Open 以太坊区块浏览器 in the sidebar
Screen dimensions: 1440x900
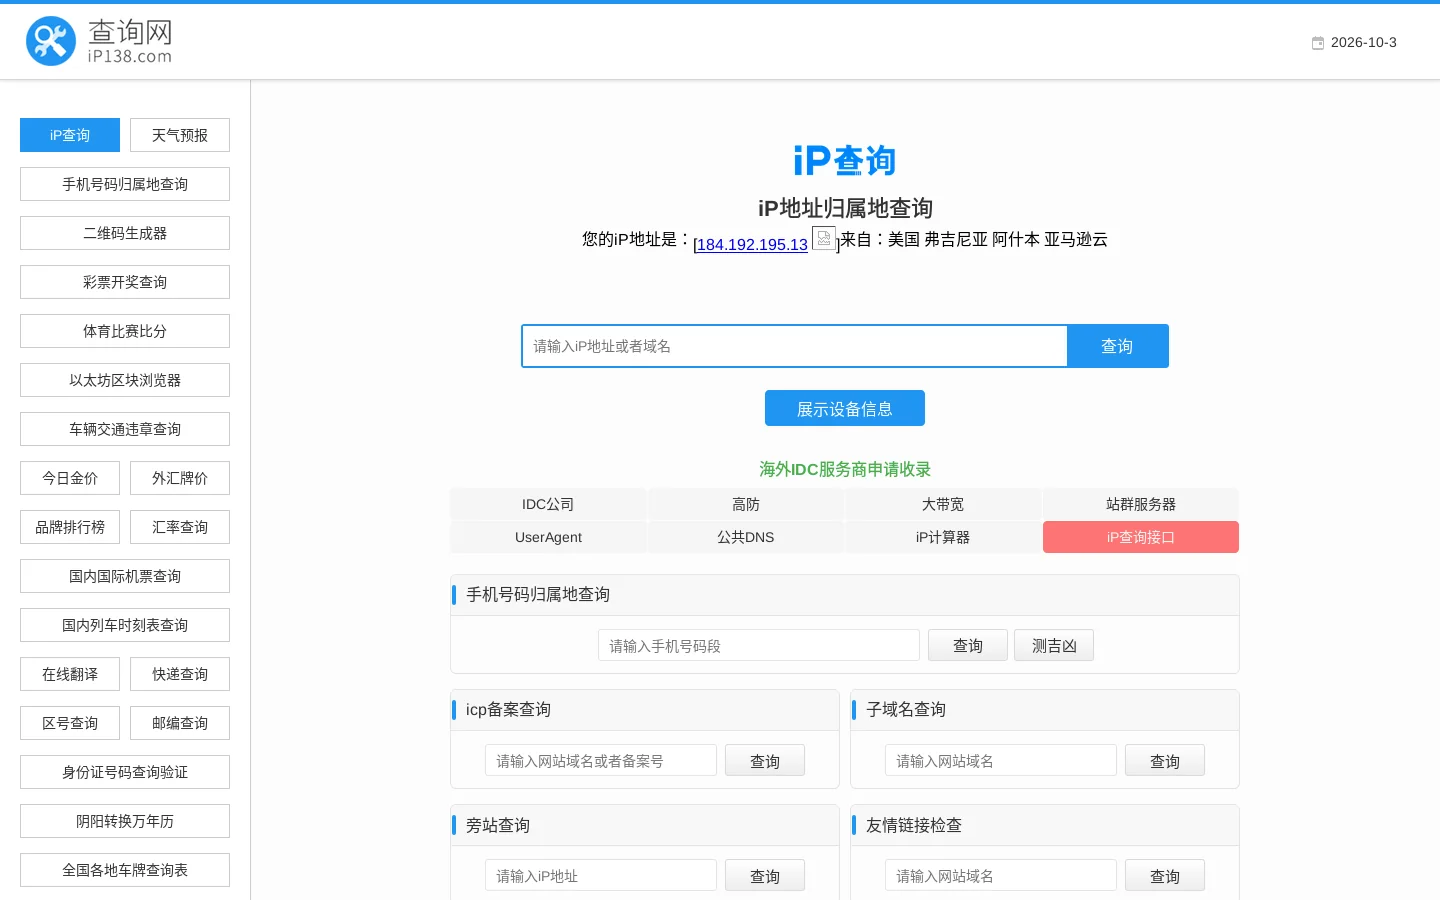[125, 380]
